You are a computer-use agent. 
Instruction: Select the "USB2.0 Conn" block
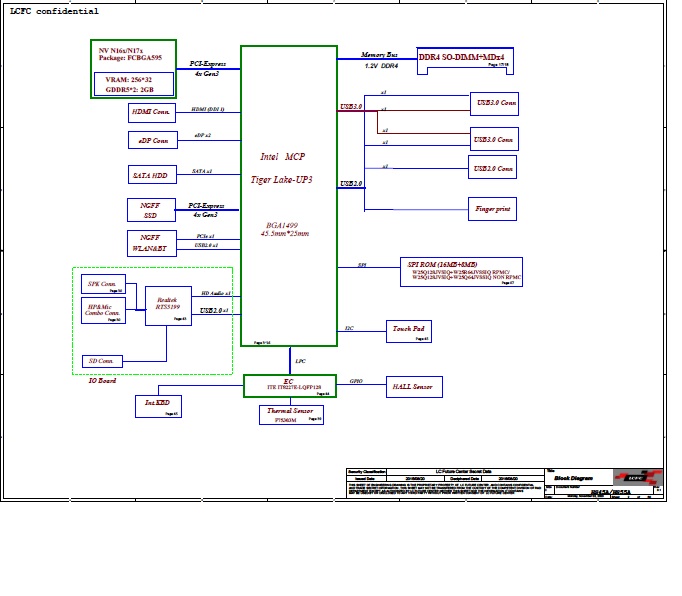pos(492,167)
